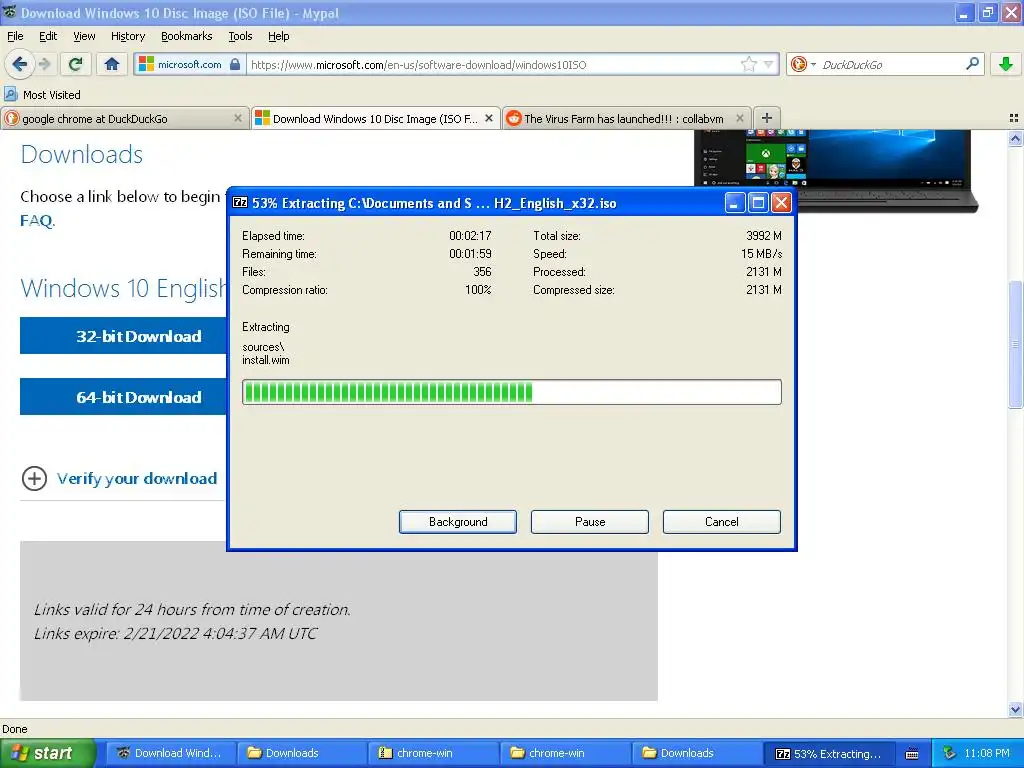The width and height of the screenshot is (1024, 768).
Task: Open the Tools menu
Action: pos(240,36)
